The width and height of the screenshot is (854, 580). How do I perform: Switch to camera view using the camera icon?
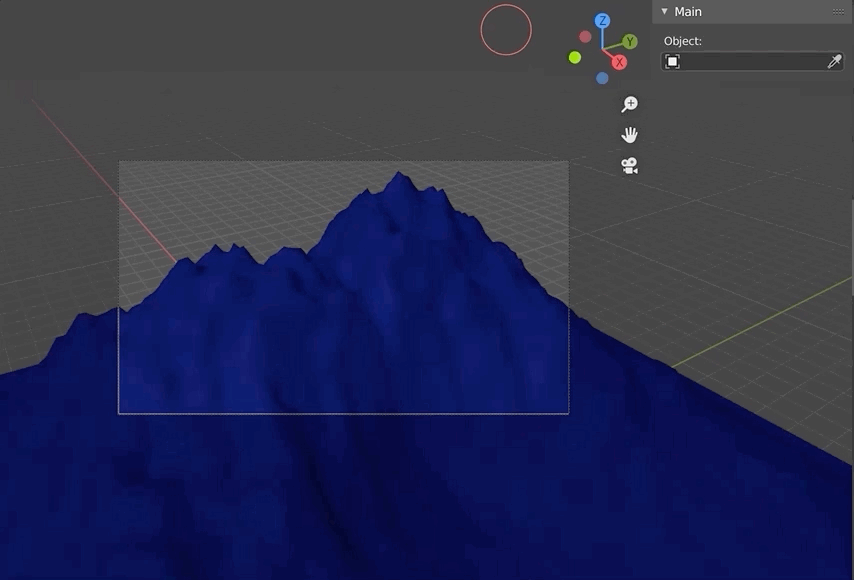[x=629, y=166]
